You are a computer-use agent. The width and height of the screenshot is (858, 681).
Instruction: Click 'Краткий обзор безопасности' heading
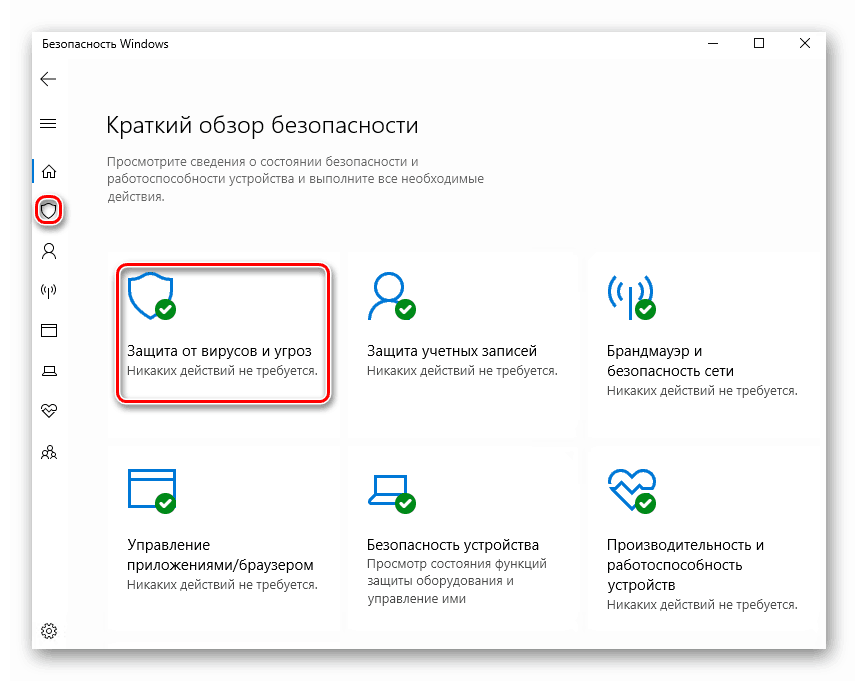pyautogui.click(x=262, y=125)
